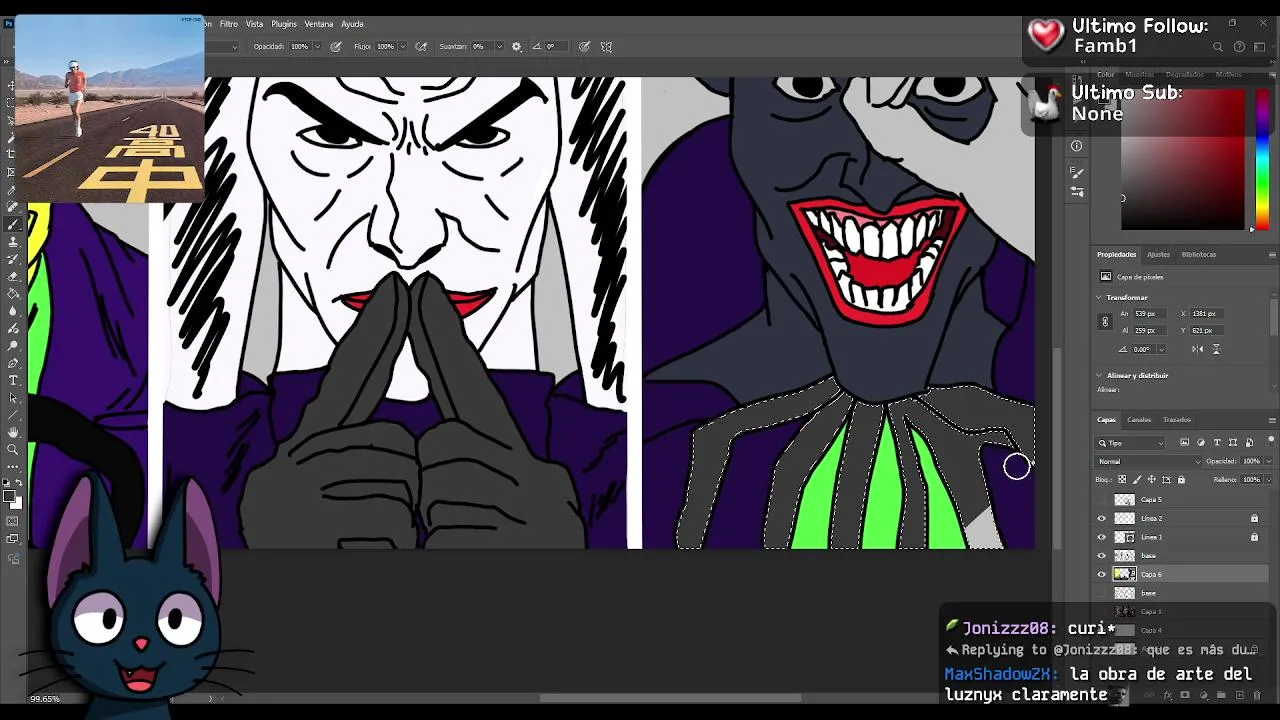
Task: Select the History Brush tool
Action: [12, 259]
